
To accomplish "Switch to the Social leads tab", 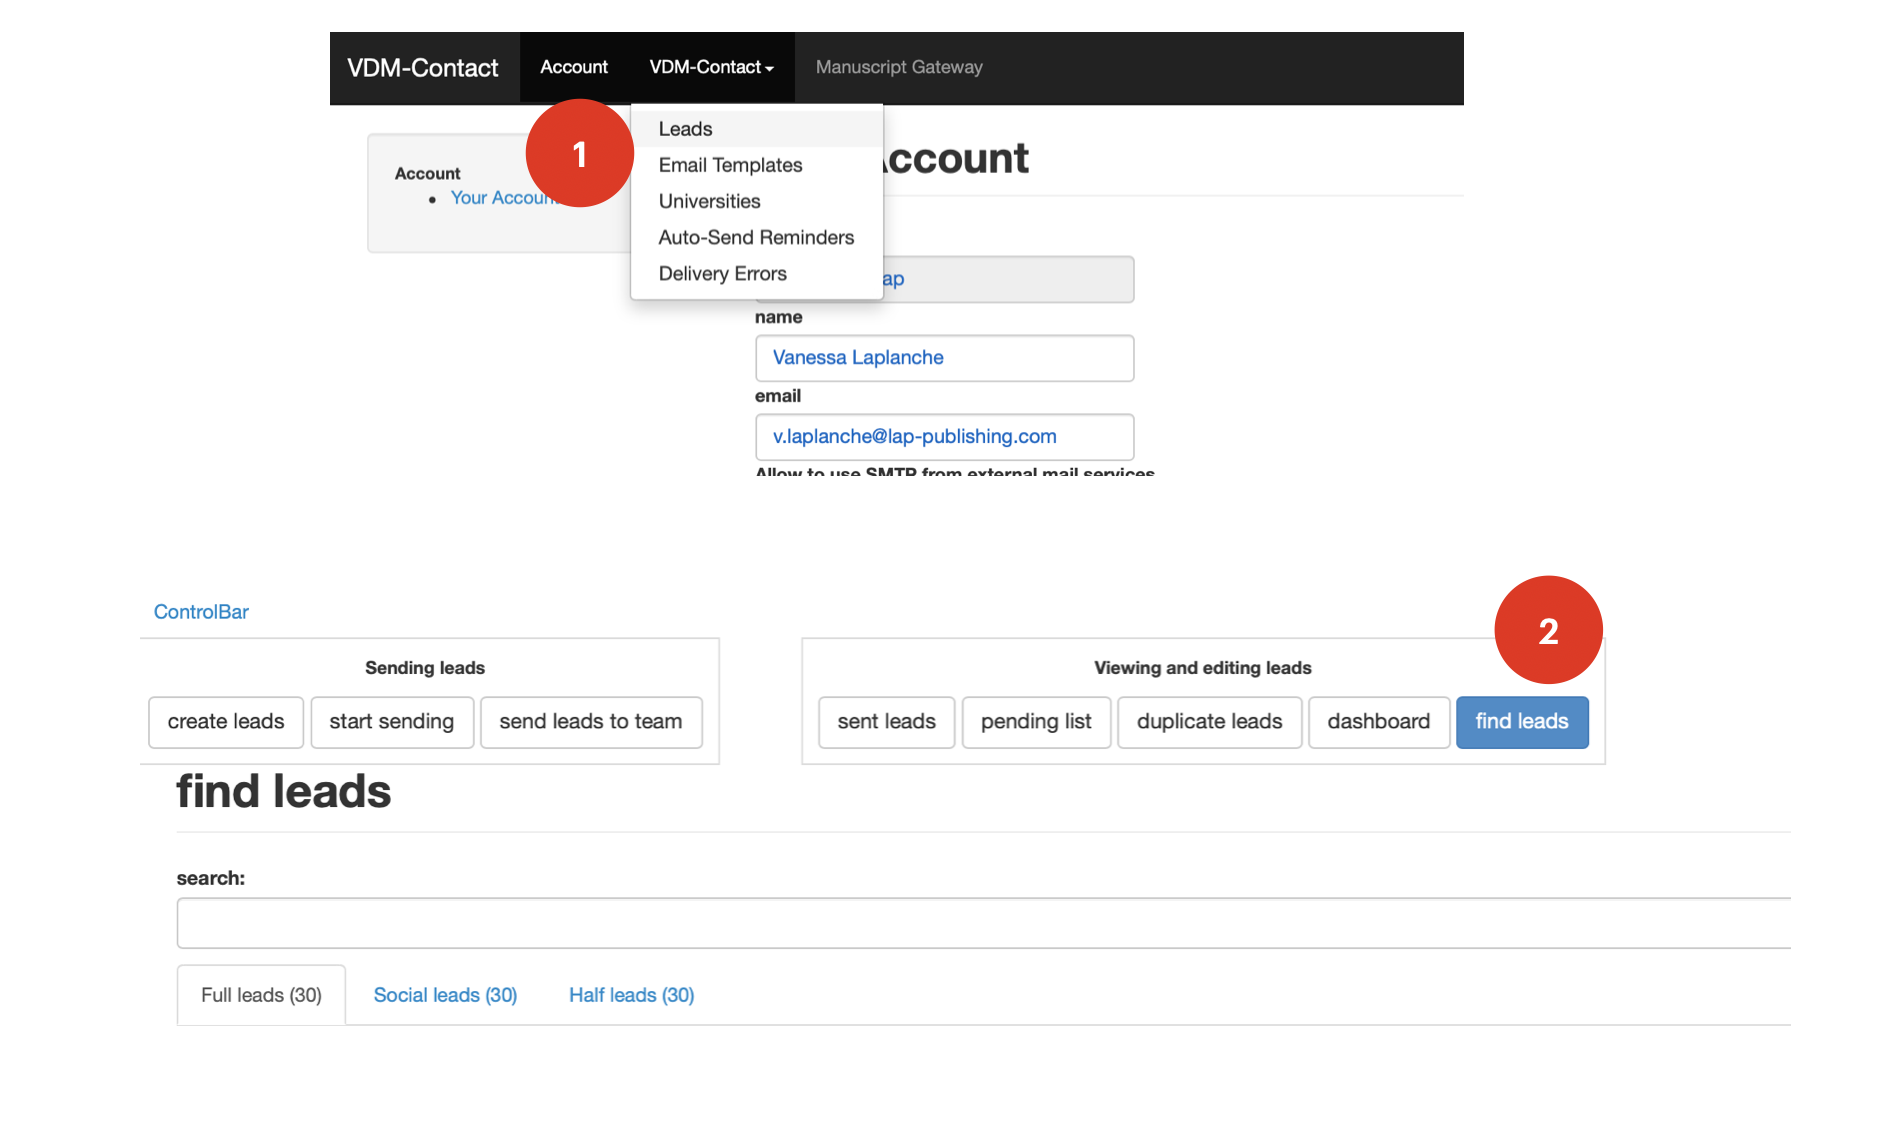I will point(445,995).
